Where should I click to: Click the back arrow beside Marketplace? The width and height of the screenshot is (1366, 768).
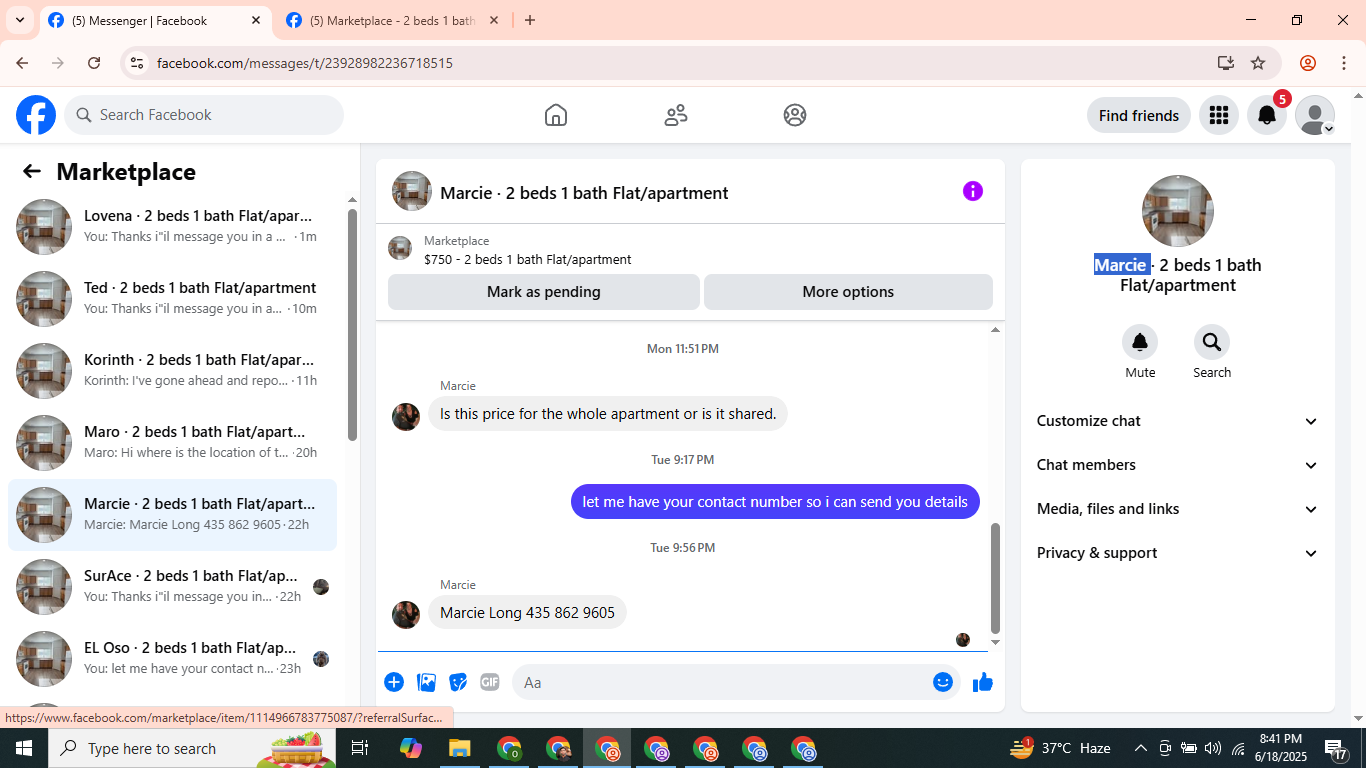(x=32, y=171)
